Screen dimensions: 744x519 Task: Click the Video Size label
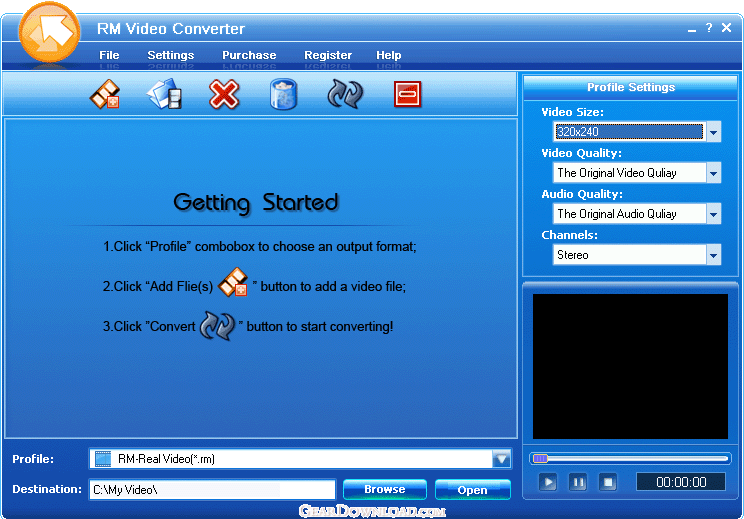(x=573, y=112)
